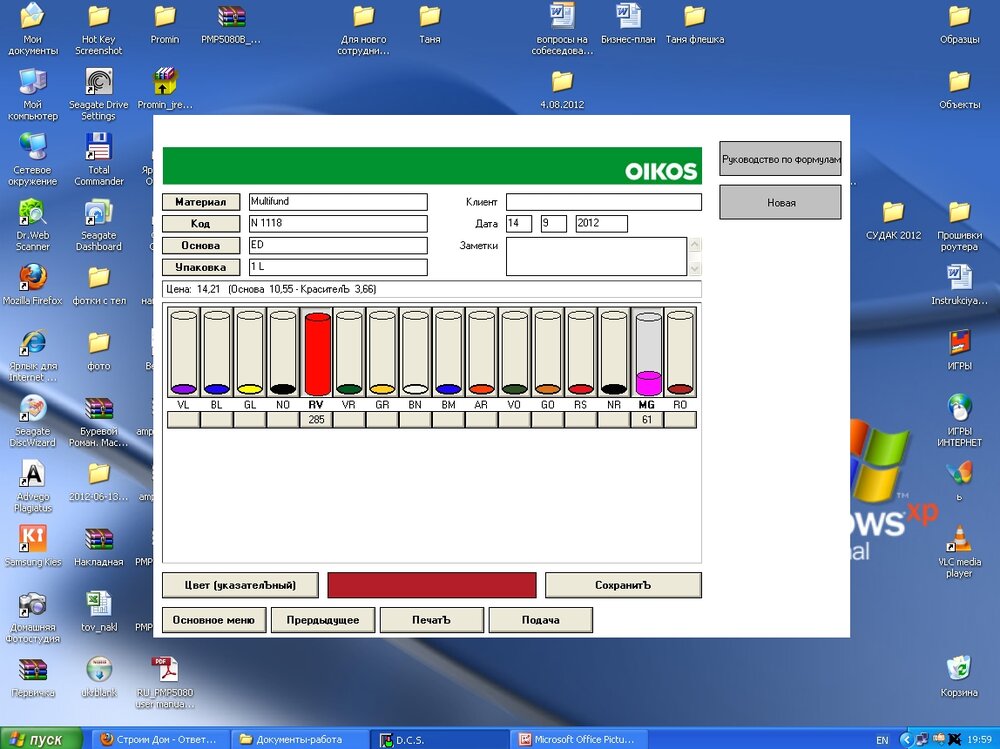Switch to Документы-работа taskbar window

tap(296, 739)
